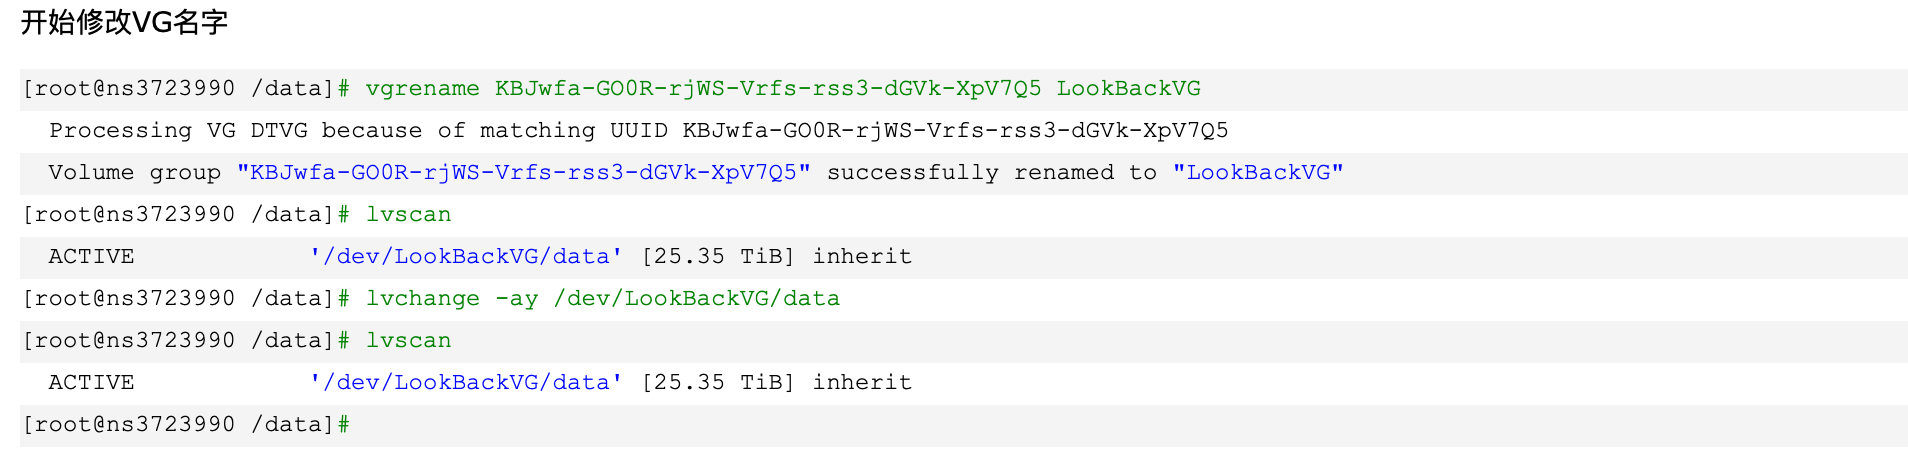Click the words 'successfully renamed to'

(991, 173)
